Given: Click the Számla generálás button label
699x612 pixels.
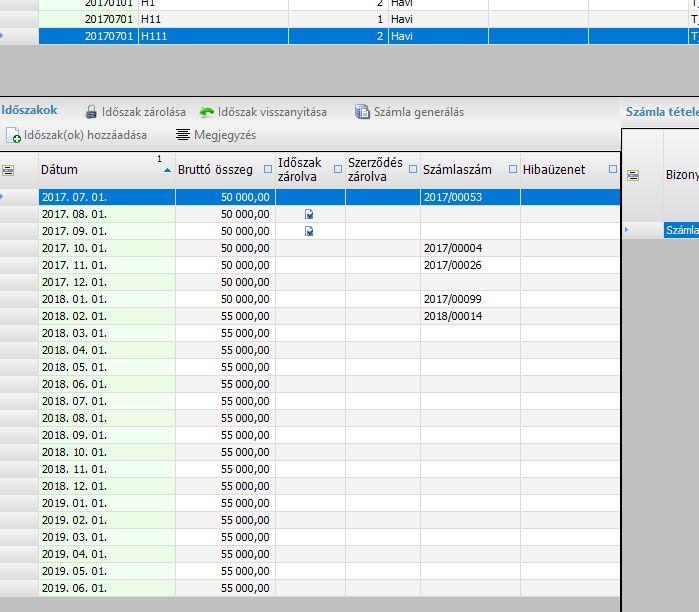Looking at the screenshot, I should coord(419,112).
